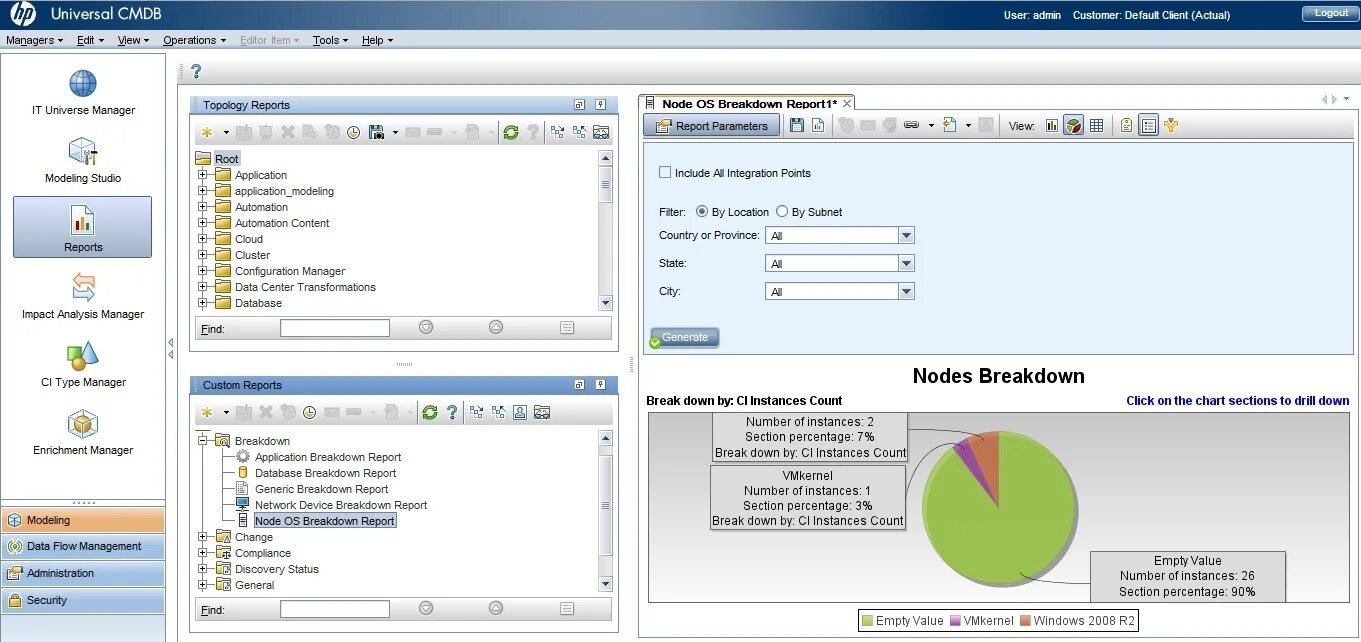This screenshot has height=642, width=1361.
Task: Expand the Cloud folder
Action: 202,239
